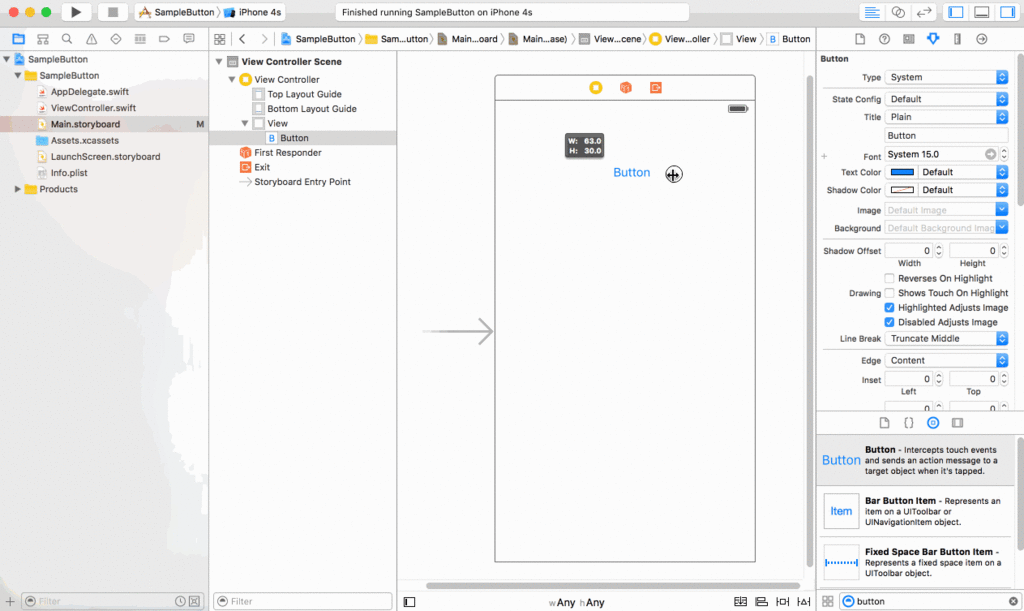The image size is (1024, 611).
Task: Select the First Responder cube icon on canvas
Action: pyautogui.click(x=626, y=87)
